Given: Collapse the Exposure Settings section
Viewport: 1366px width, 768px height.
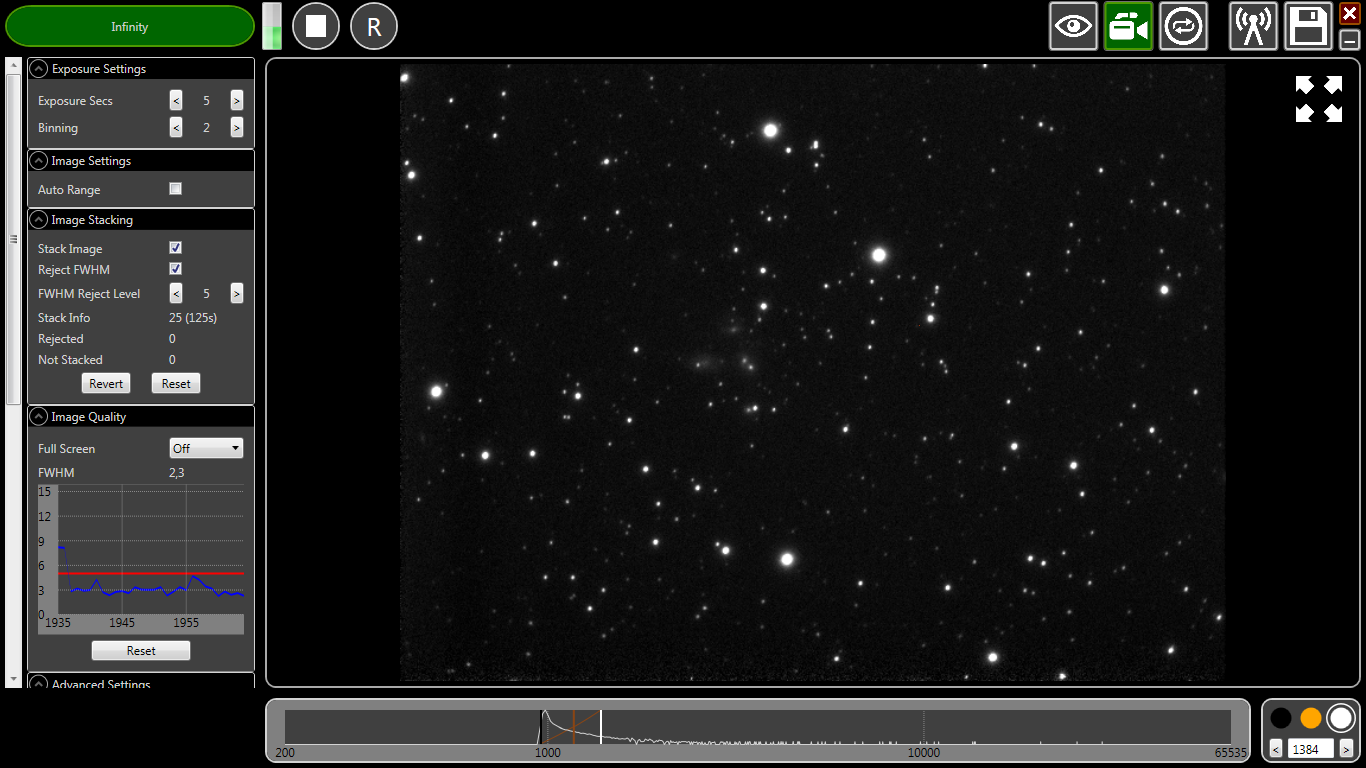Looking at the screenshot, I should click(x=39, y=69).
